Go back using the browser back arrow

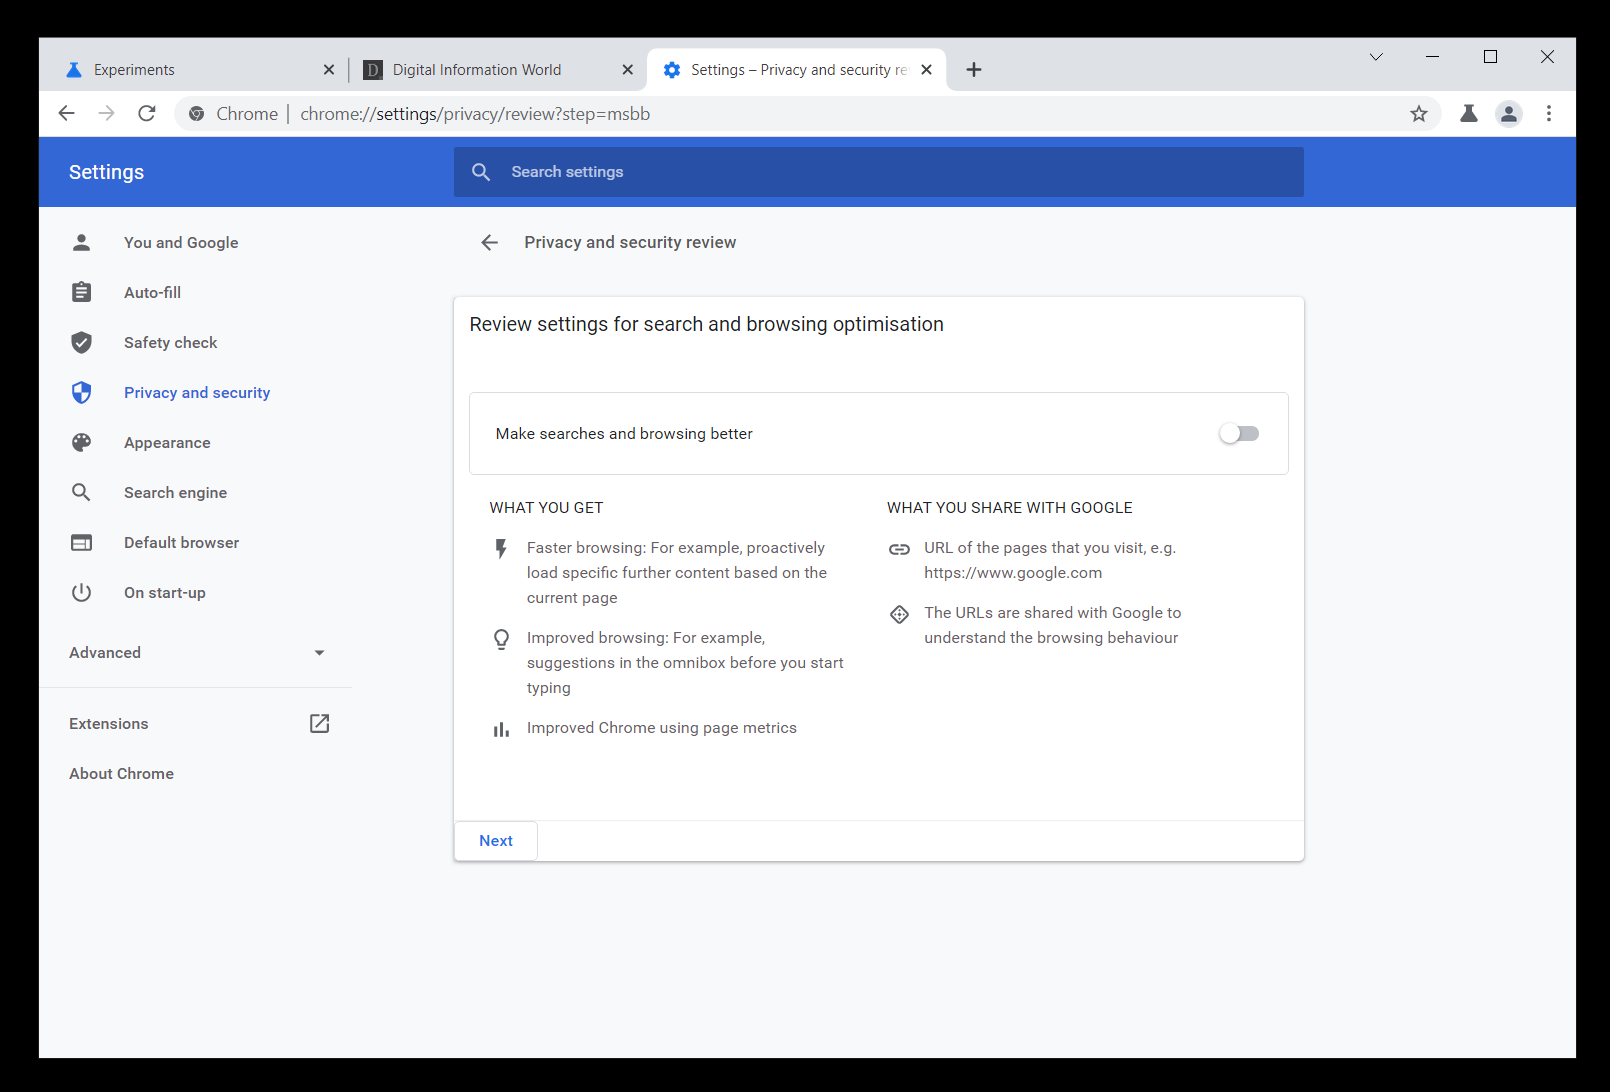[x=66, y=113]
